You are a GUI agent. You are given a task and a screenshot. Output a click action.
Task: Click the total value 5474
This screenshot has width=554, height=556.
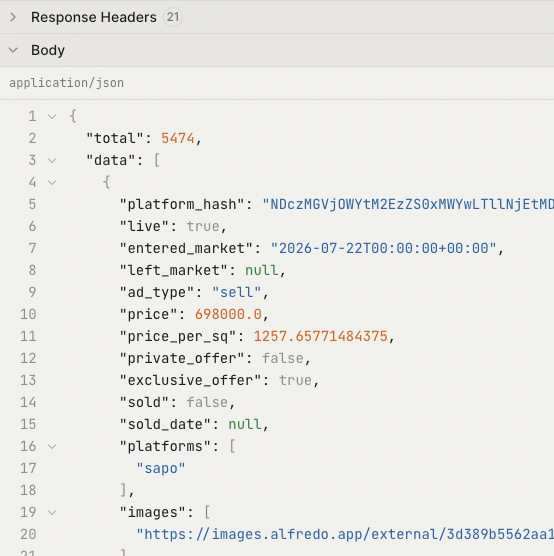pos(178,138)
